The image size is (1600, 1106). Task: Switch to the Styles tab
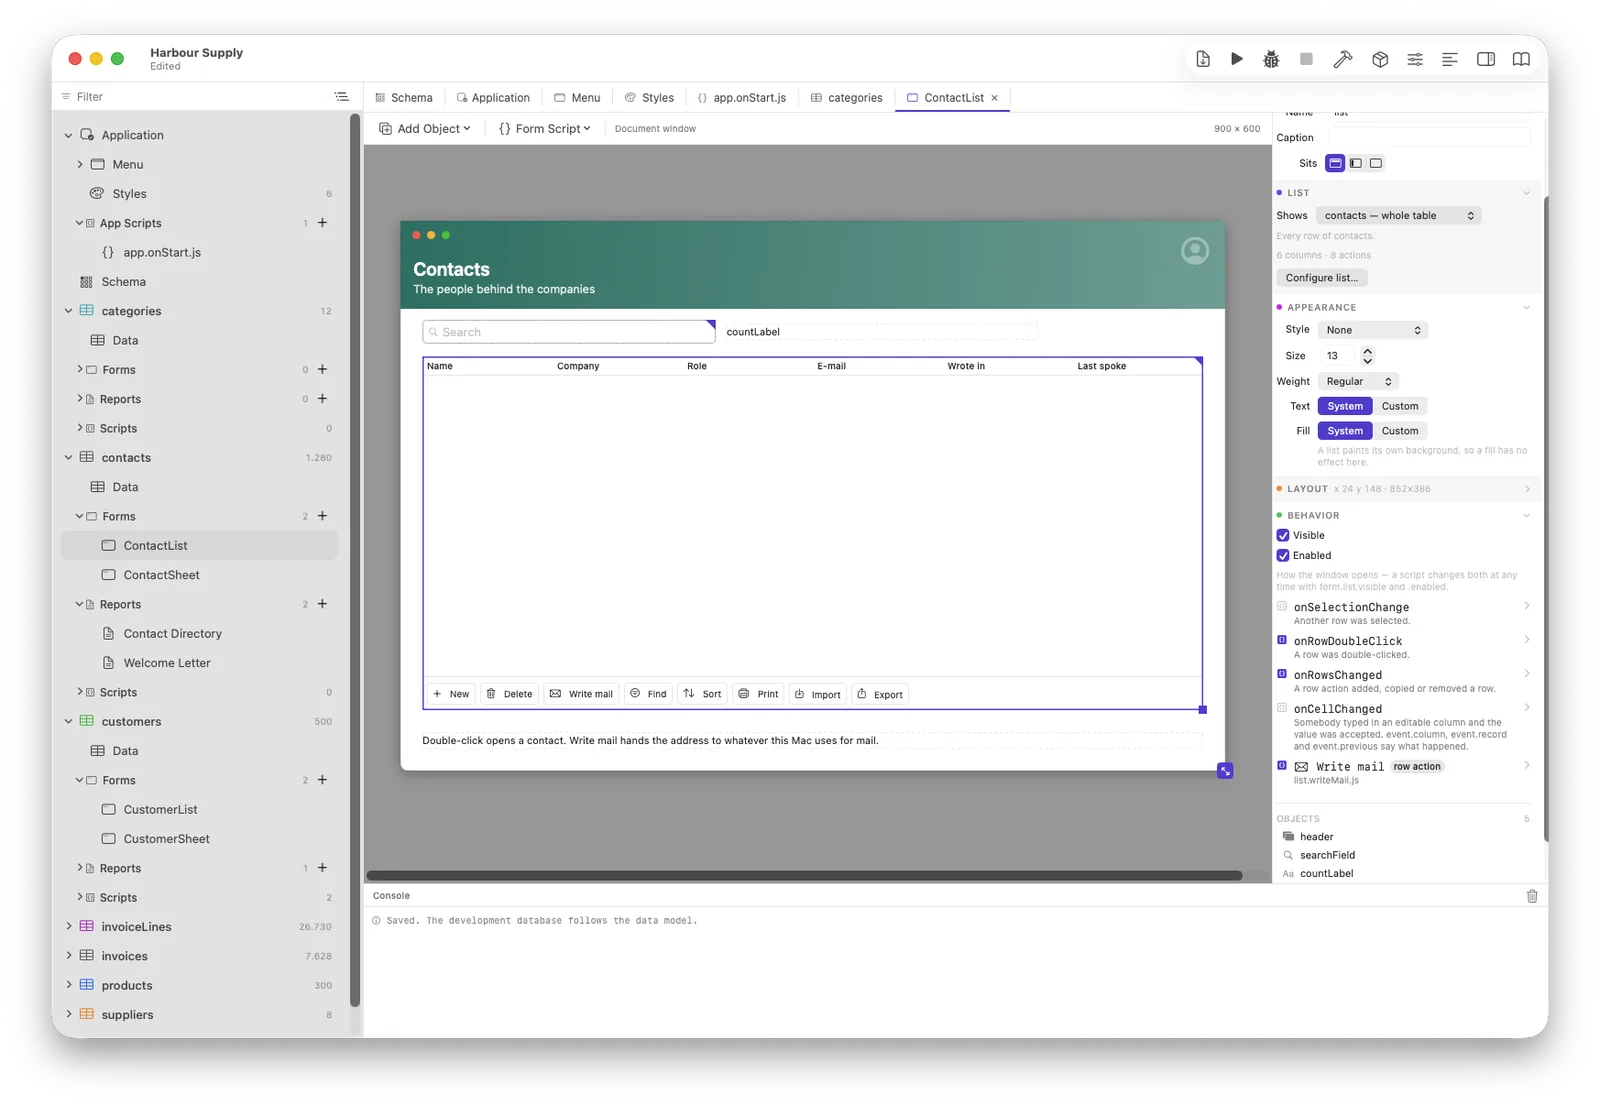point(649,98)
